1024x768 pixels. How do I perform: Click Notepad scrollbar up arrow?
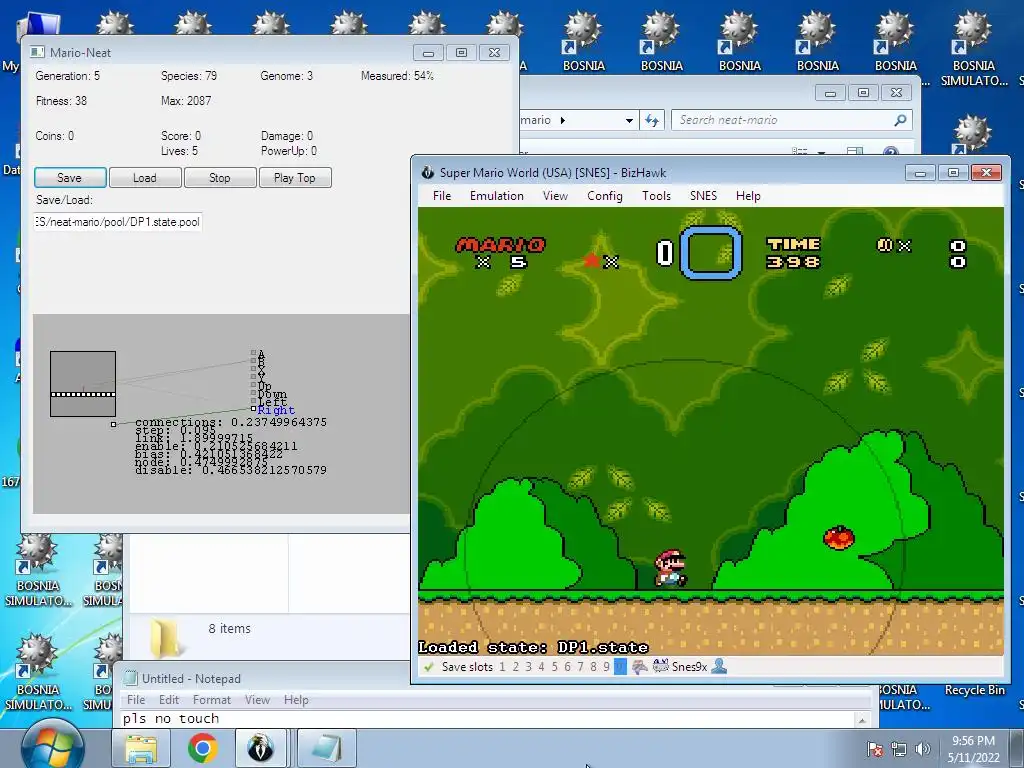pyautogui.click(x=862, y=720)
